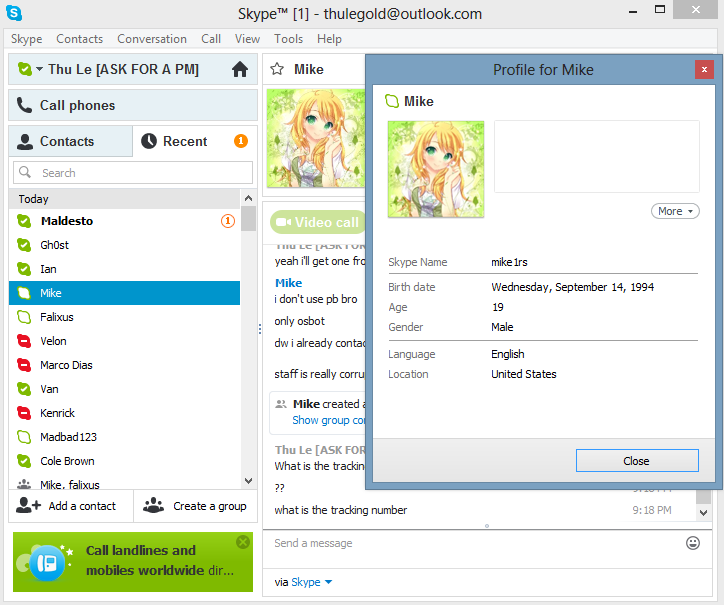Click Mike's avatar in the profile dialog
The width and height of the screenshot is (724, 605).
(436, 169)
